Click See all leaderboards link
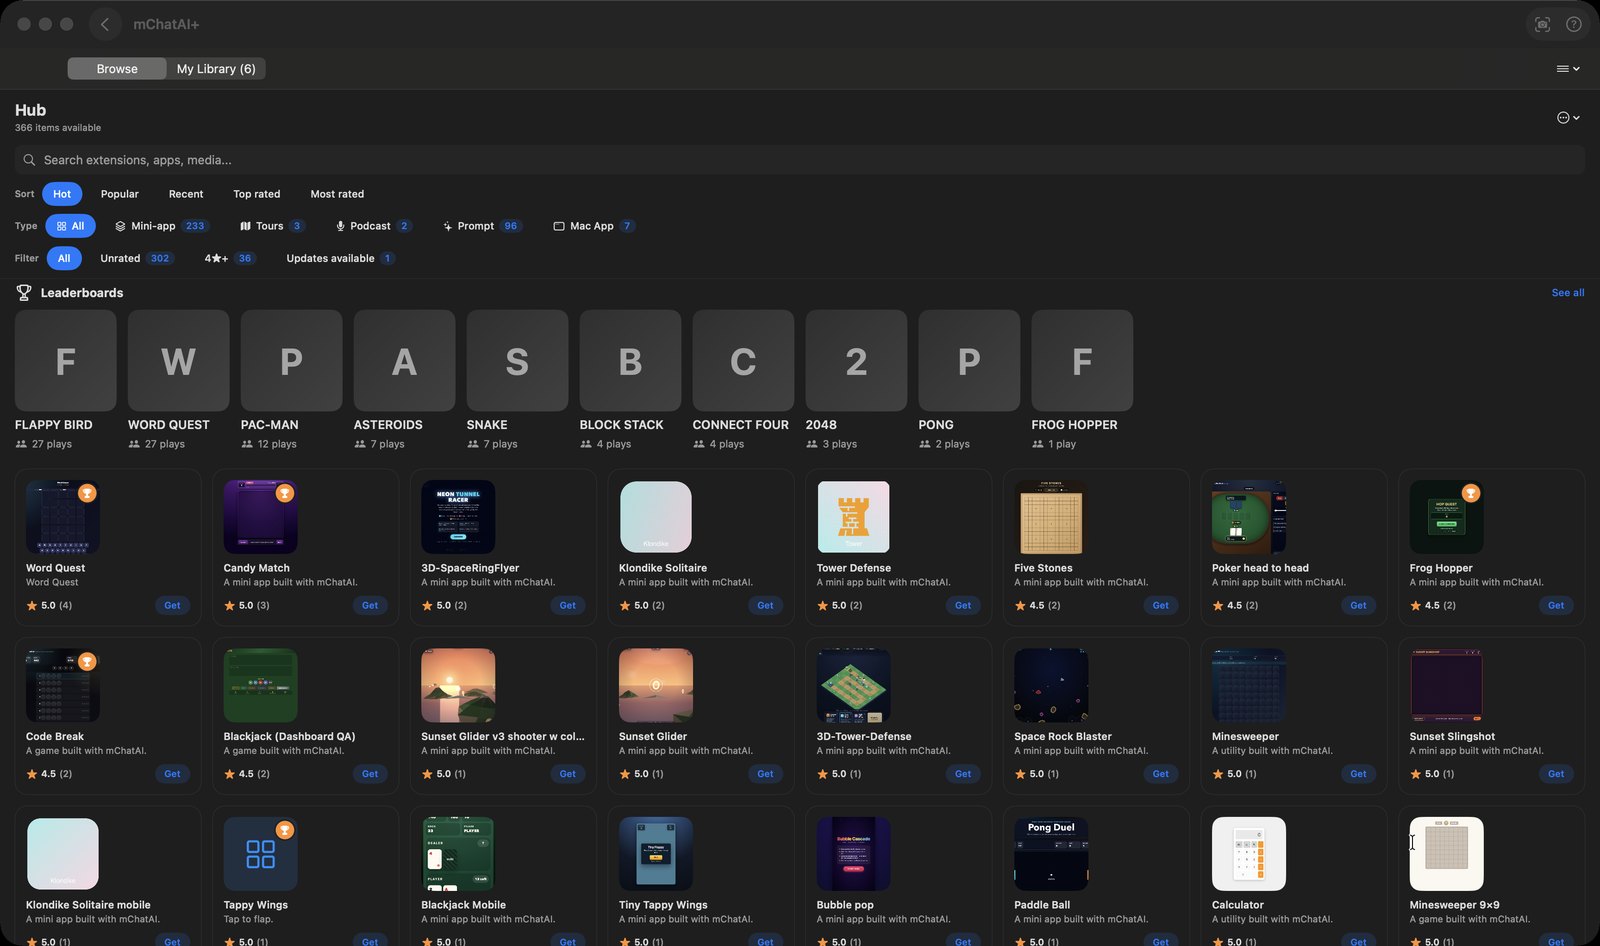The width and height of the screenshot is (1600, 946). [x=1567, y=293]
